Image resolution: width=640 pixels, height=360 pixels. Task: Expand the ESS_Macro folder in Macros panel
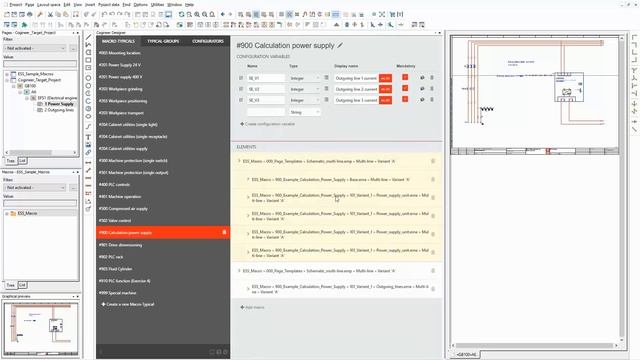[7, 213]
